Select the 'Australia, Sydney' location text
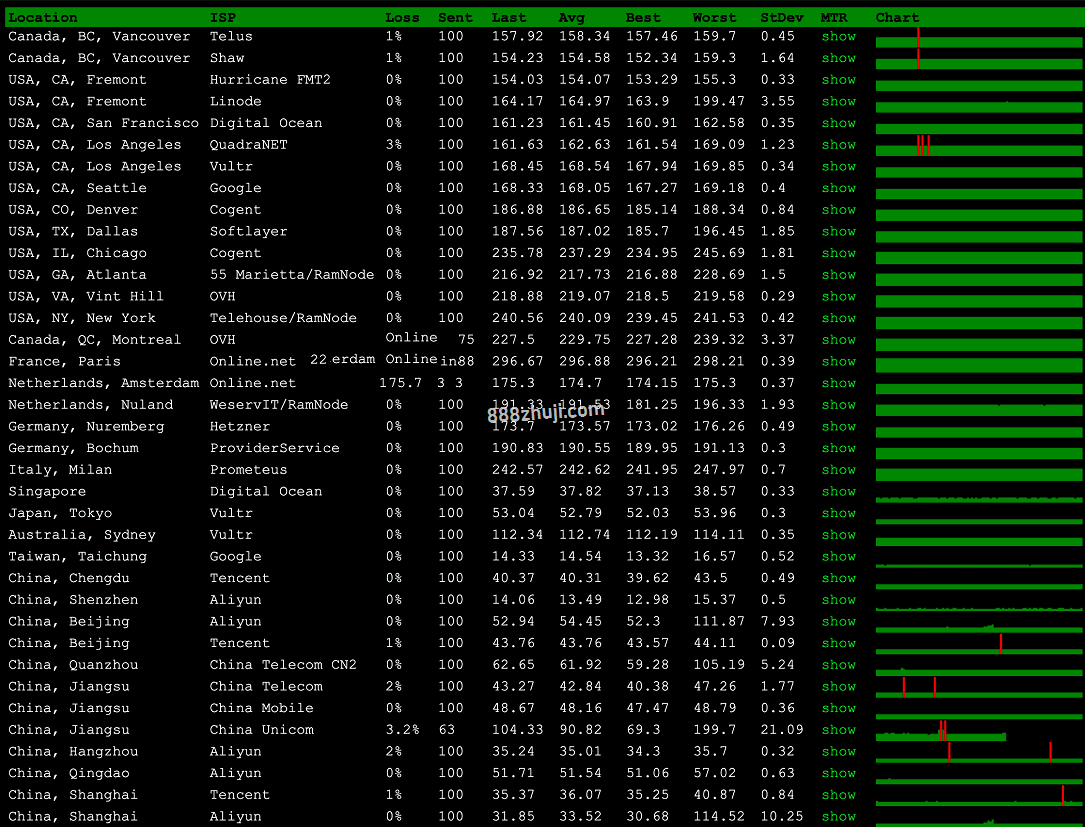Image resolution: width=1085 pixels, height=827 pixels. click(x=82, y=535)
